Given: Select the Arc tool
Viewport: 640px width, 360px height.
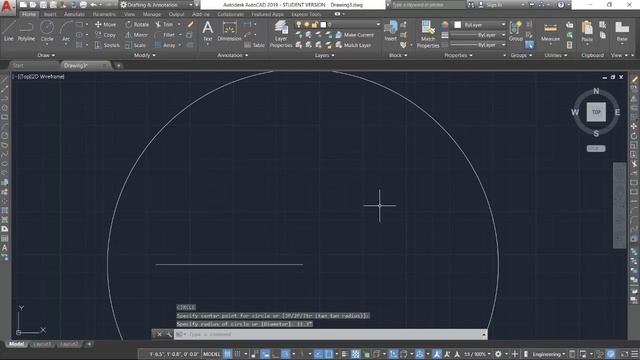Looking at the screenshot, I should click(66, 31).
